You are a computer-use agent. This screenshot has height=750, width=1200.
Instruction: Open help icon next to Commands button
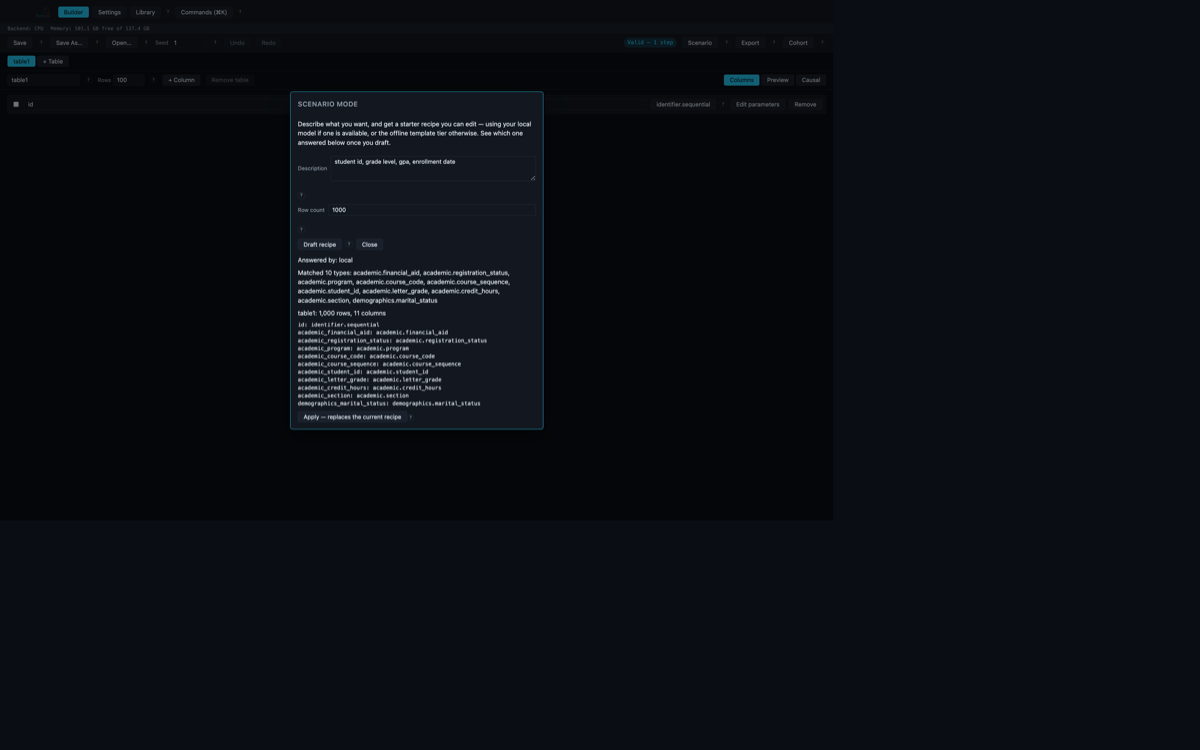(240, 12)
